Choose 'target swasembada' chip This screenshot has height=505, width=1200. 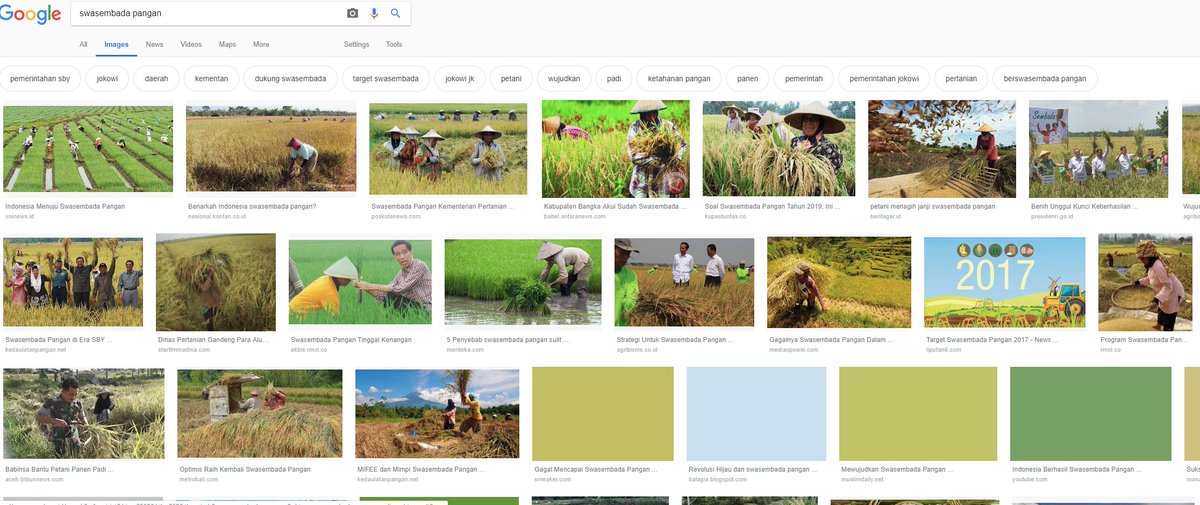(x=386, y=78)
